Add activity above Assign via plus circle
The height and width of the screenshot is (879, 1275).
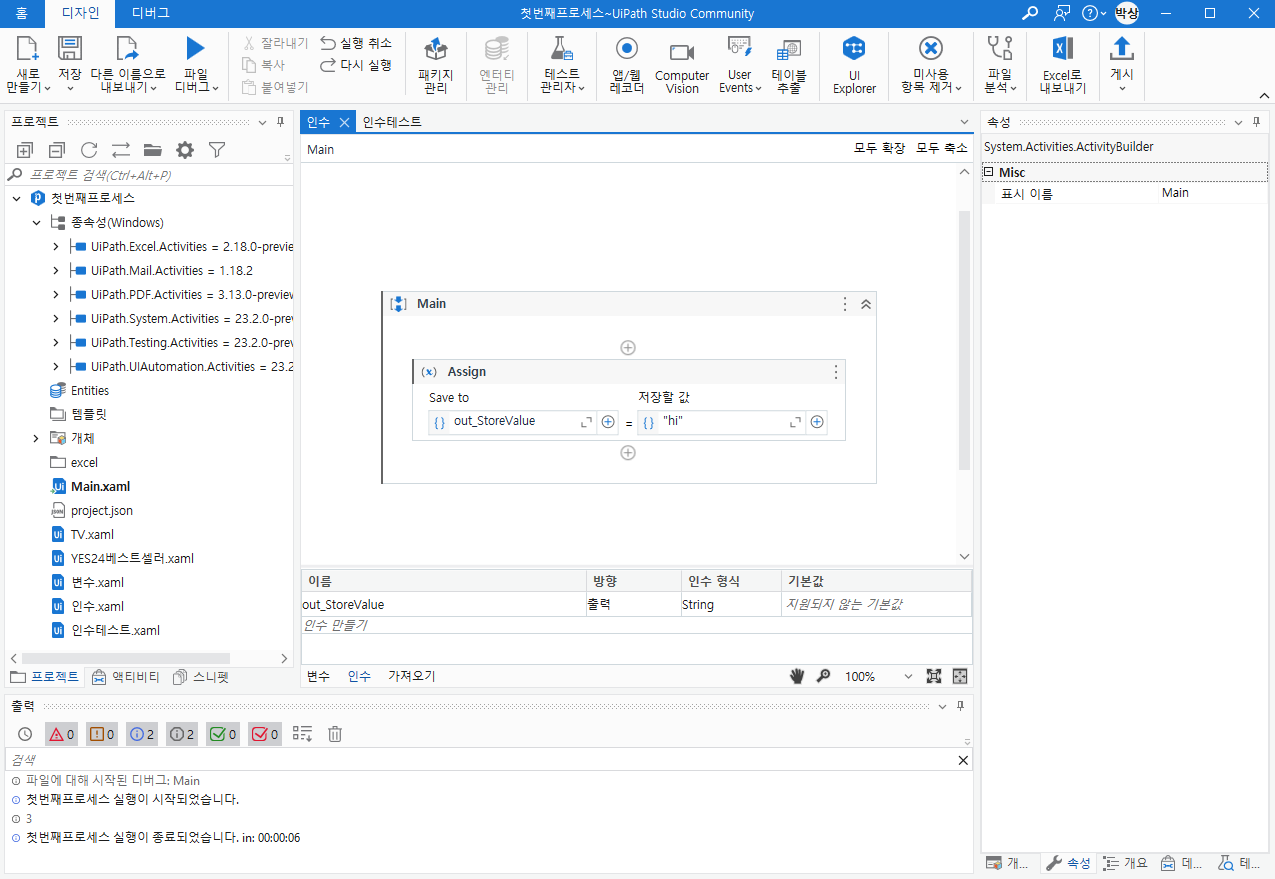coord(628,348)
